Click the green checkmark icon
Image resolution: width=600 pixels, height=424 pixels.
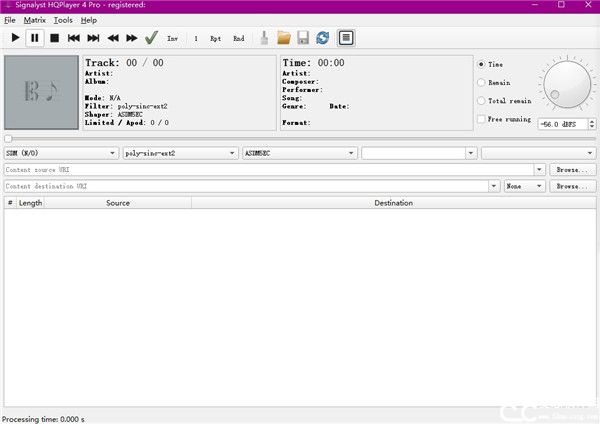click(x=151, y=38)
